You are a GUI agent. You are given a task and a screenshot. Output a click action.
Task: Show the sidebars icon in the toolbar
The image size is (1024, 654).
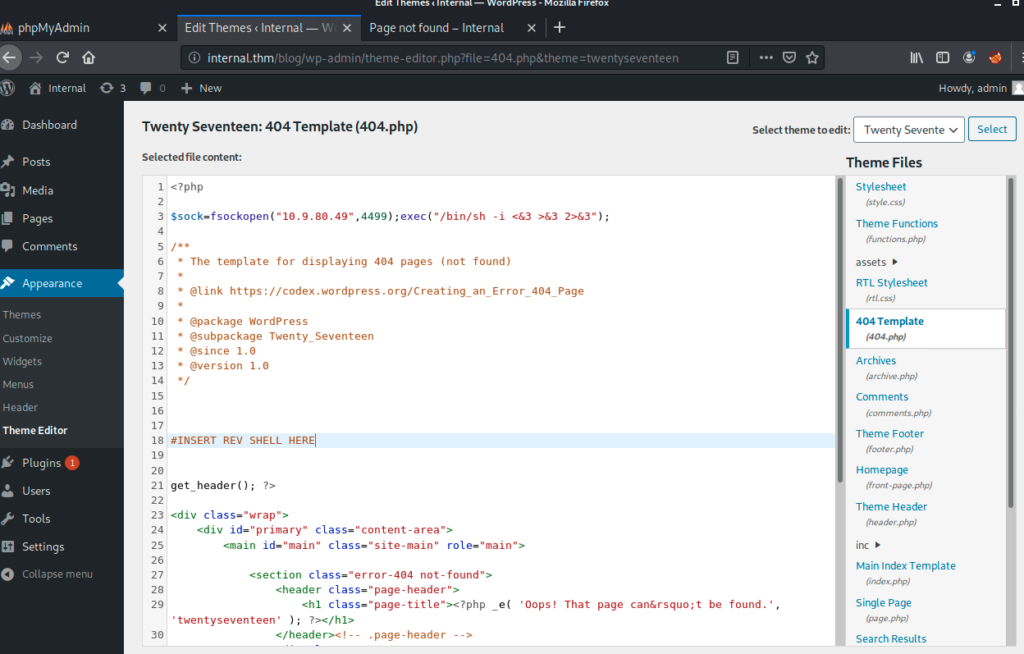pos(942,57)
